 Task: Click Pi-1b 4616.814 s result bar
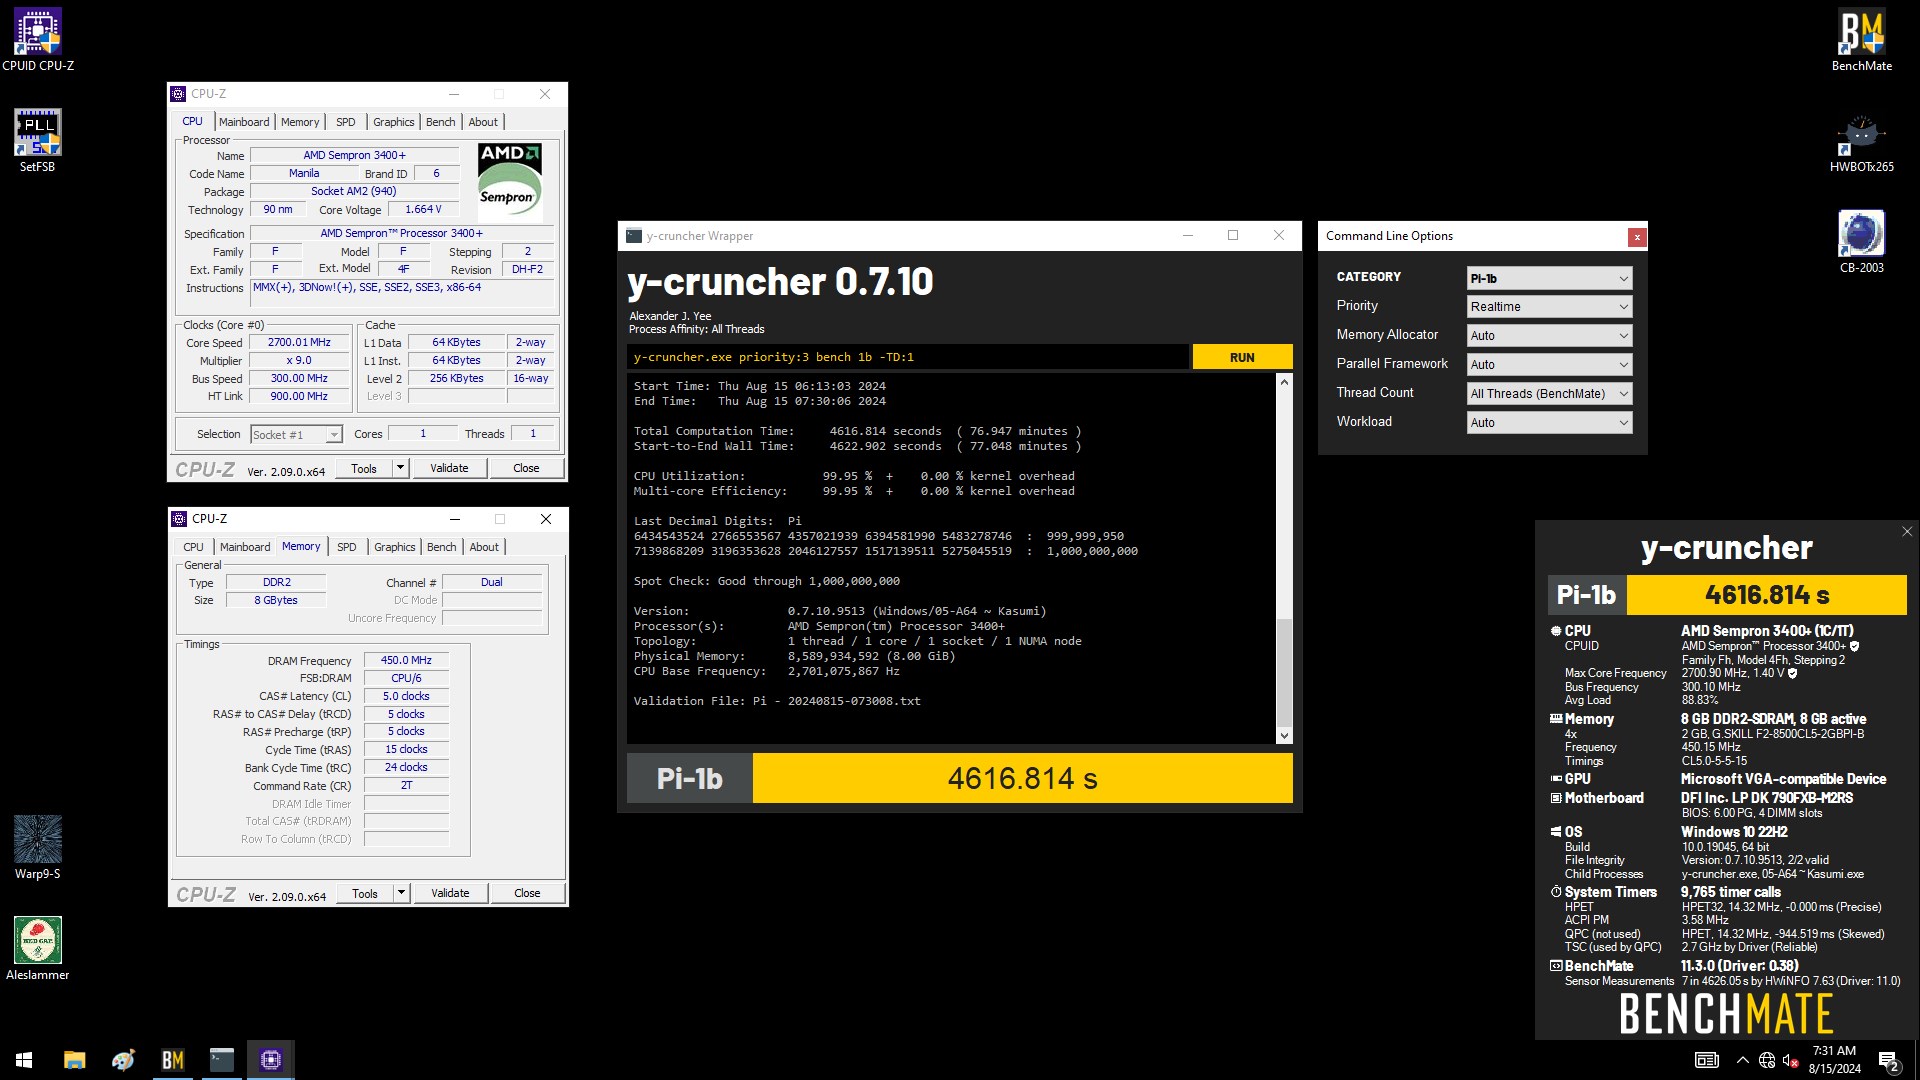click(960, 778)
